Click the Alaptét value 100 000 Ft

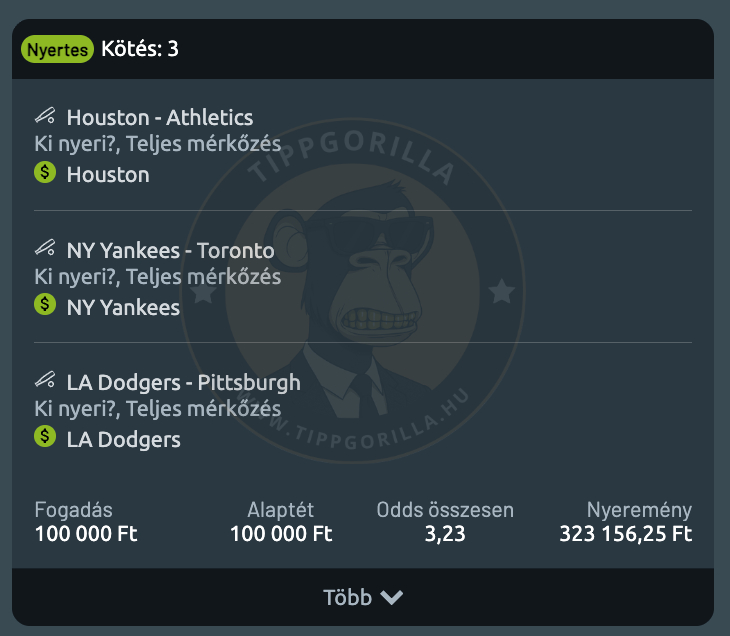coord(281,534)
